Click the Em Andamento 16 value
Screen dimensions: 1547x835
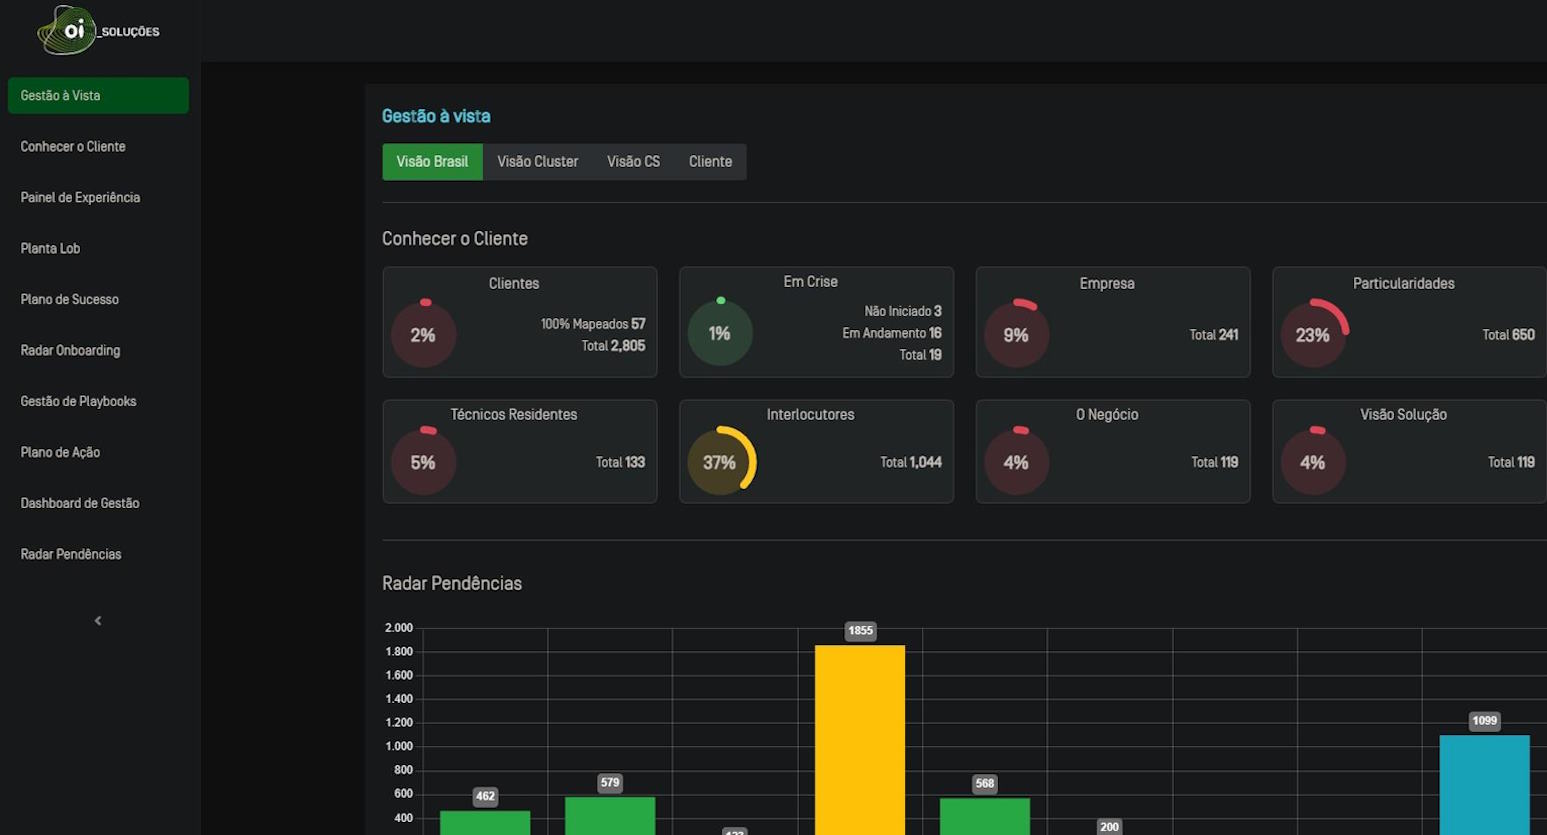[892, 334]
